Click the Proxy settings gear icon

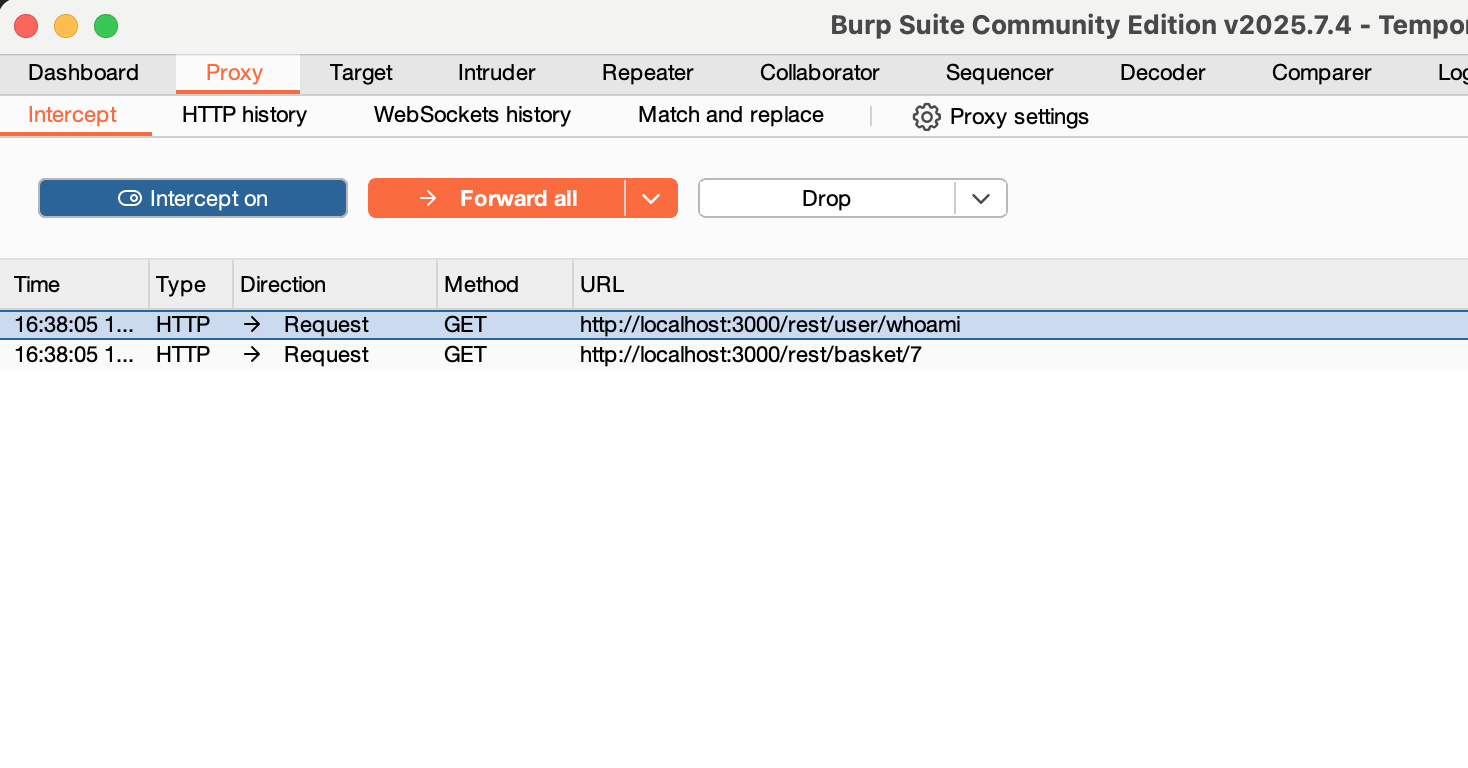coord(926,117)
